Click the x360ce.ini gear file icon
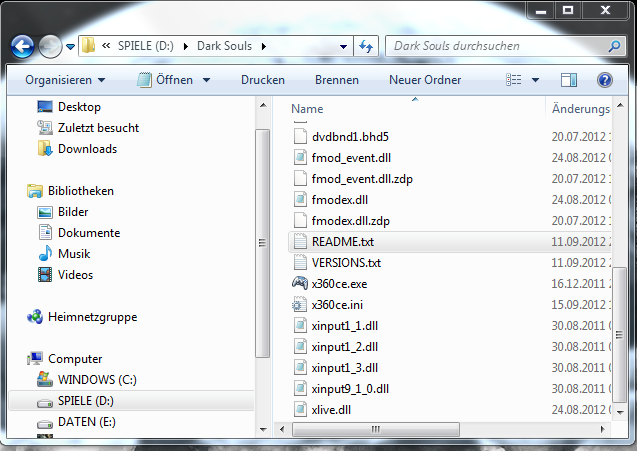The width and height of the screenshot is (637, 451). 300,304
